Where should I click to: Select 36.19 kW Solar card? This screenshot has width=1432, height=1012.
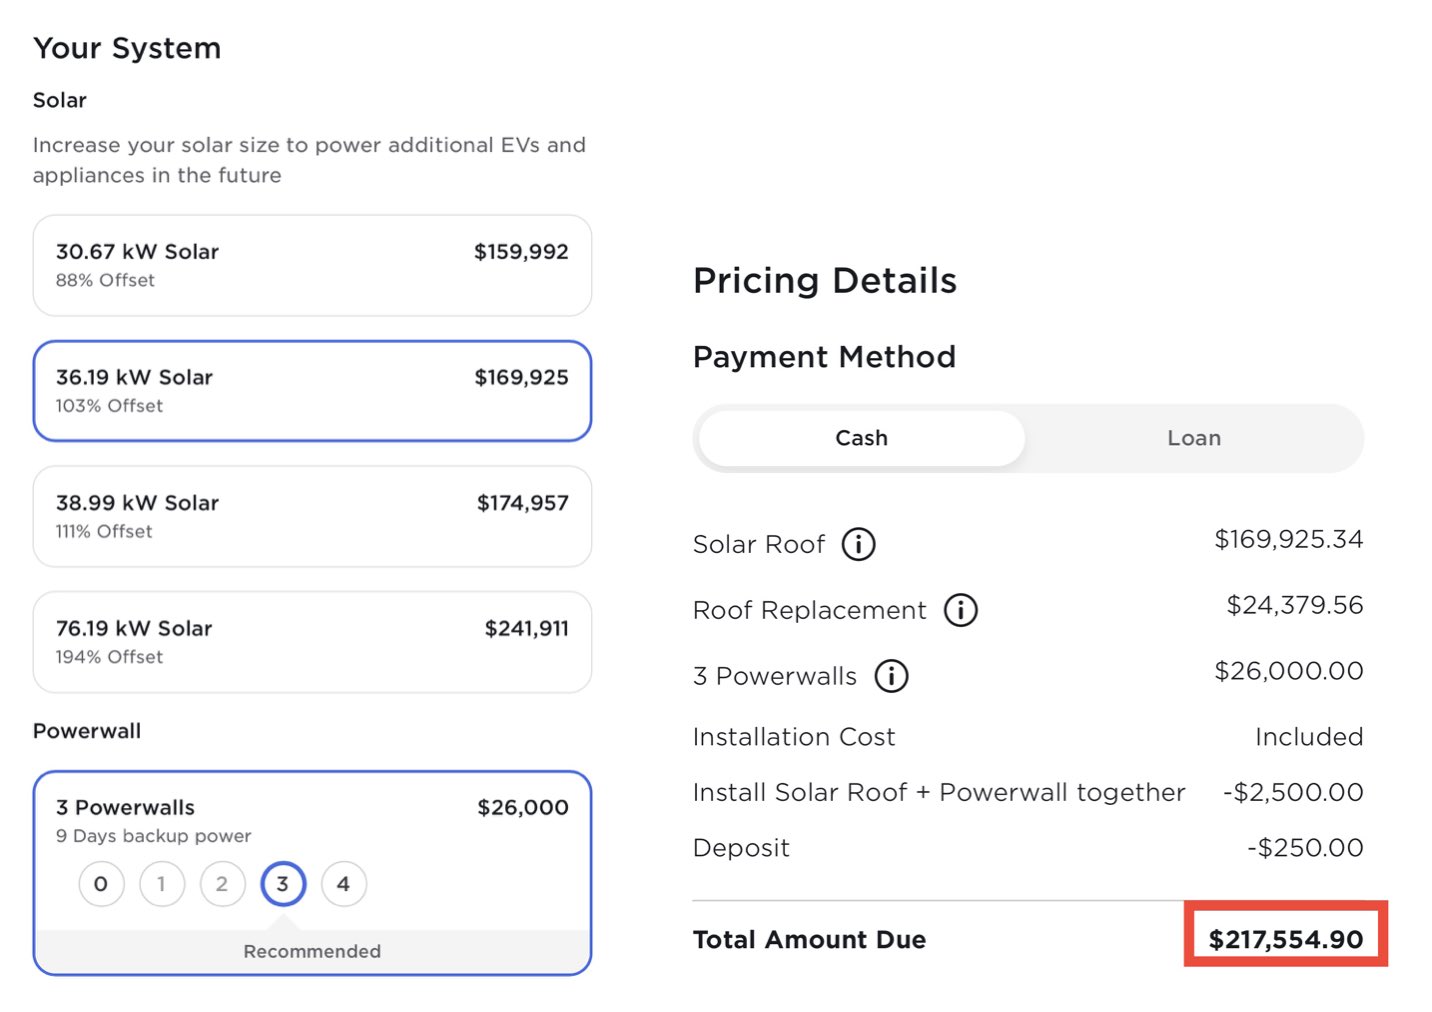tap(312, 391)
